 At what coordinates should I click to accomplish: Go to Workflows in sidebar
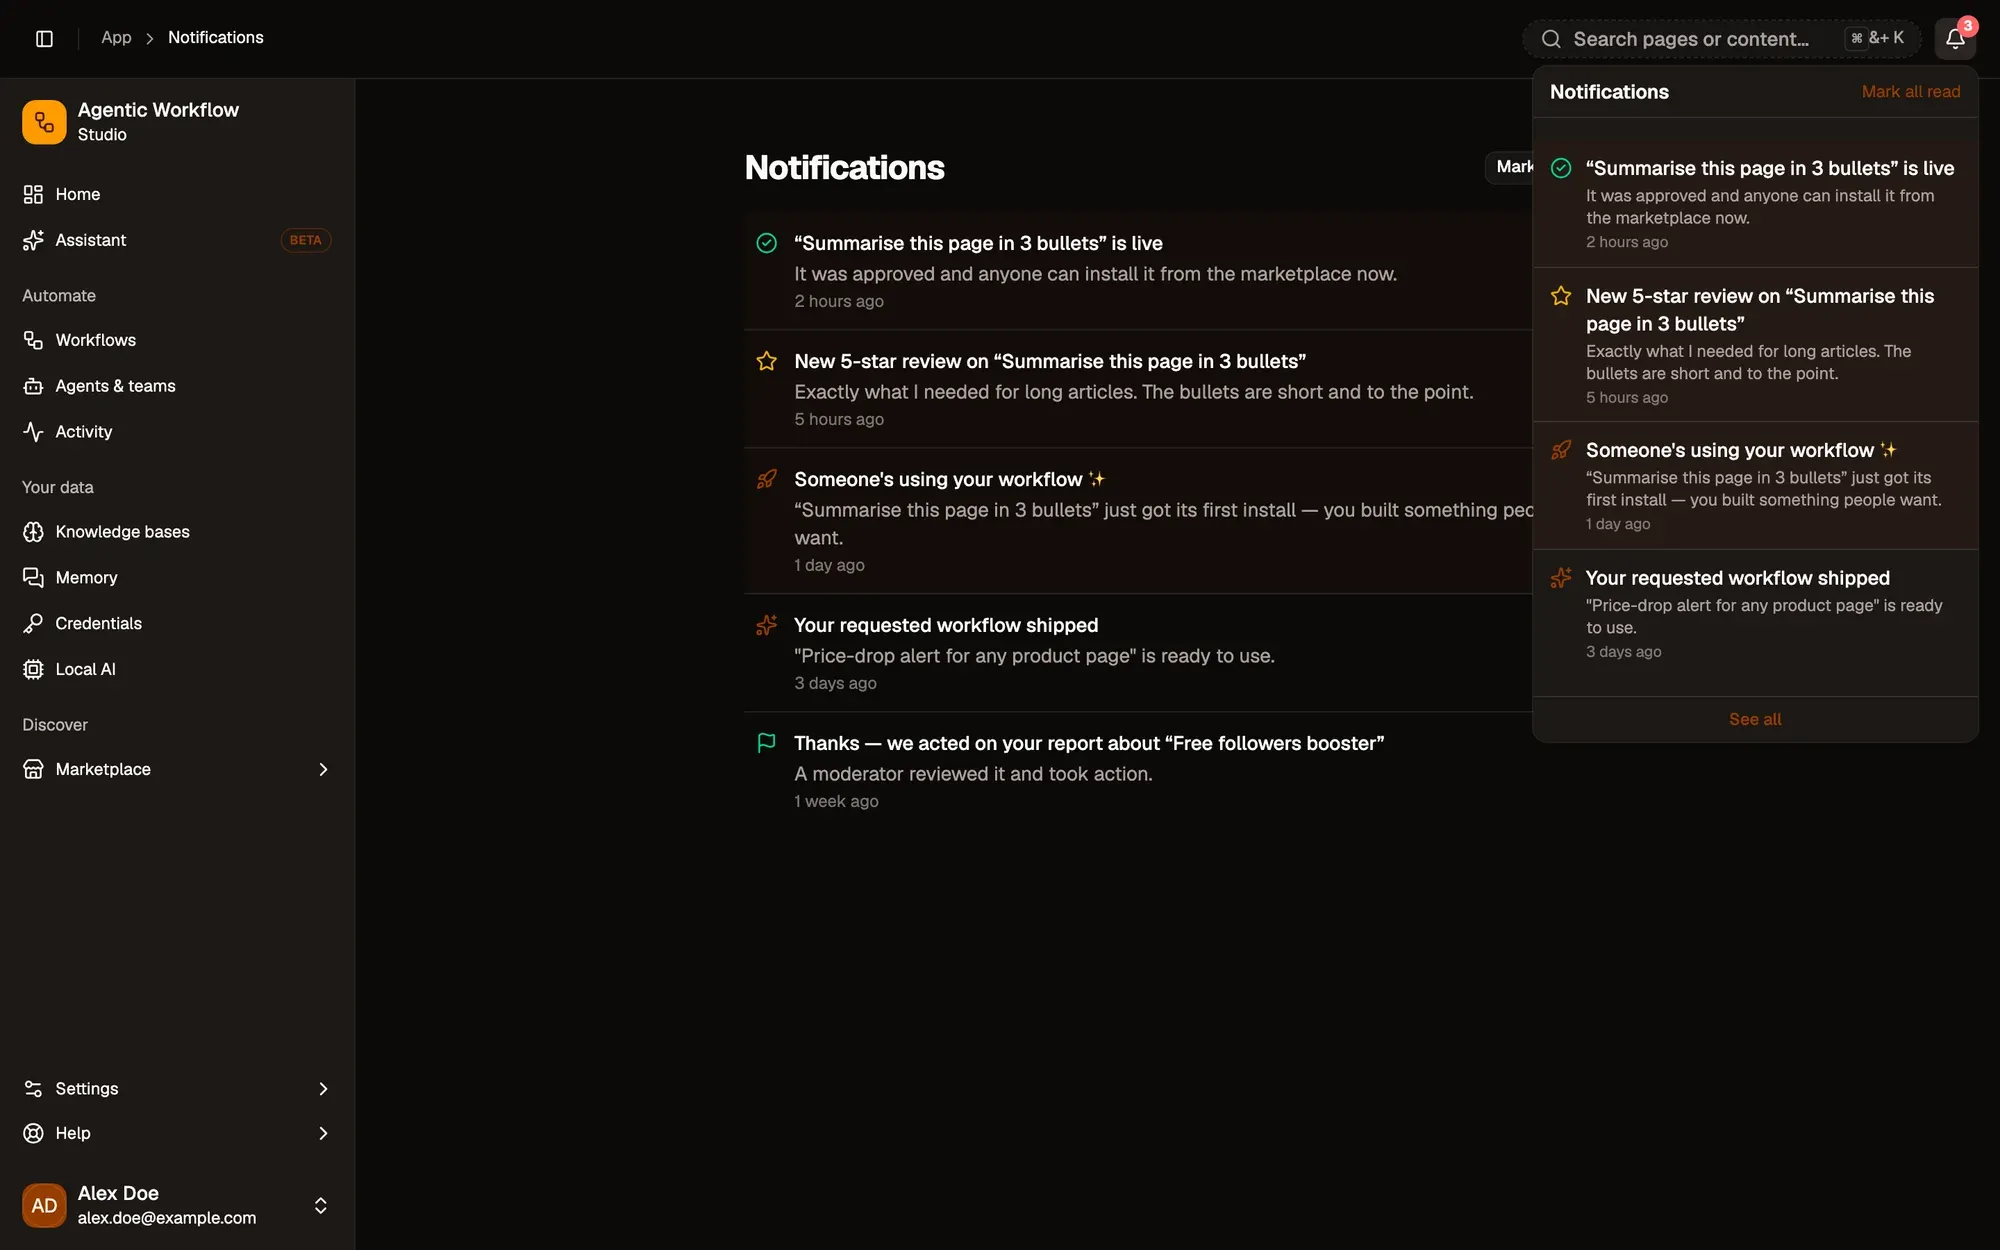pyautogui.click(x=177, y=340)
